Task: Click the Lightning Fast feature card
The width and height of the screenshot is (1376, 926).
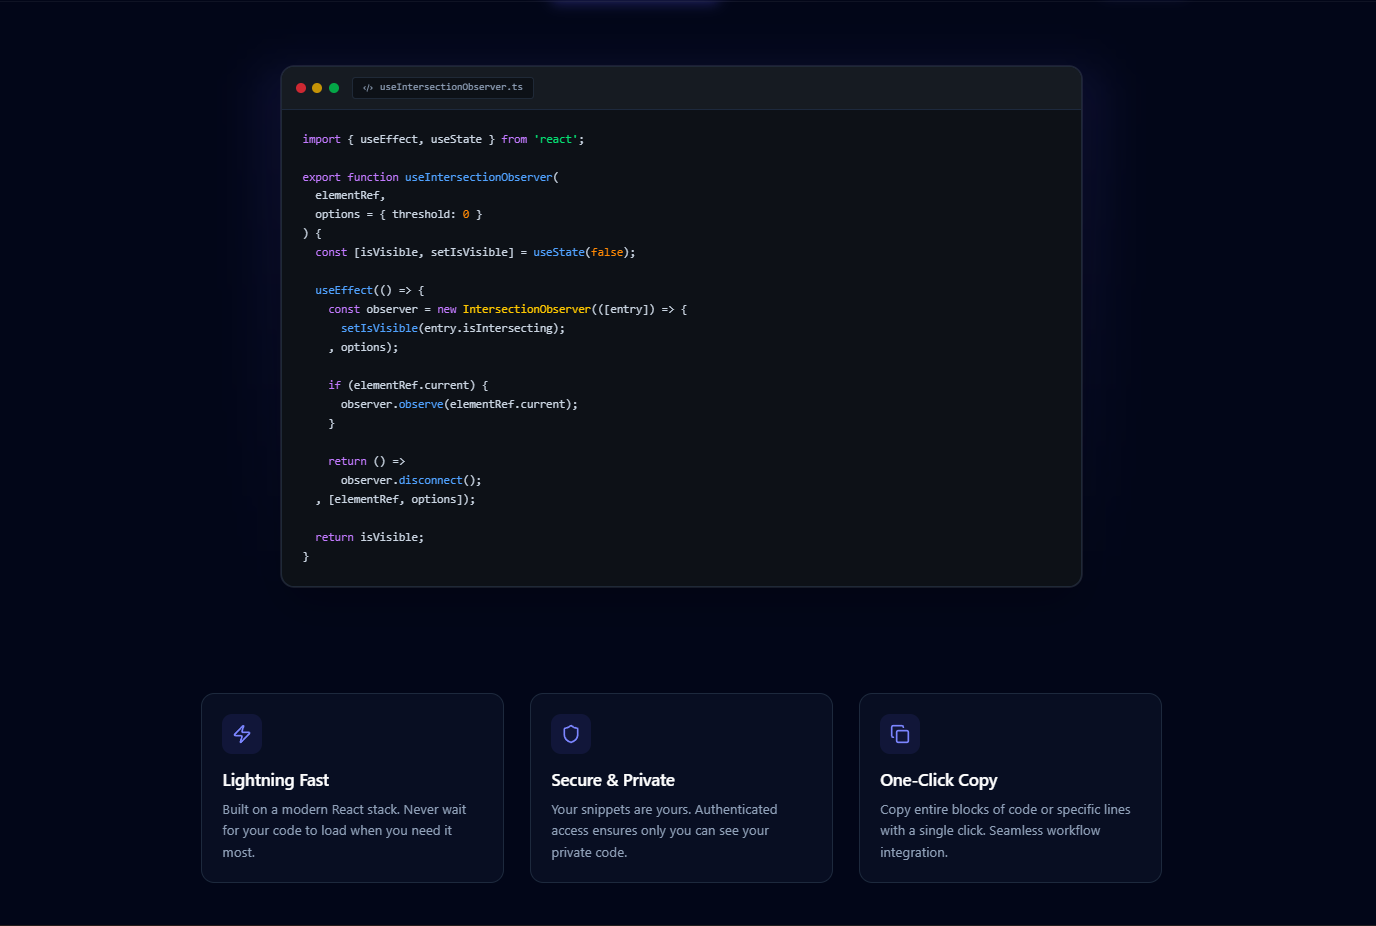Action: 352,787
